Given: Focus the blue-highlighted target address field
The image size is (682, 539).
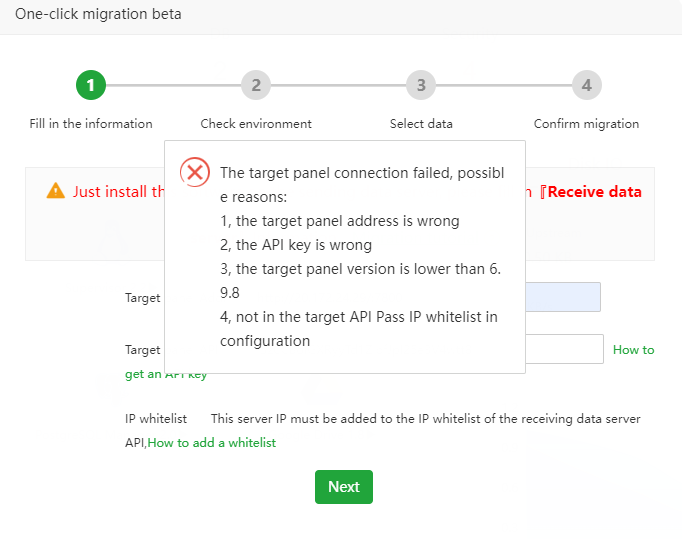Looking at the screenshot, I should click(x=562, y=297).
